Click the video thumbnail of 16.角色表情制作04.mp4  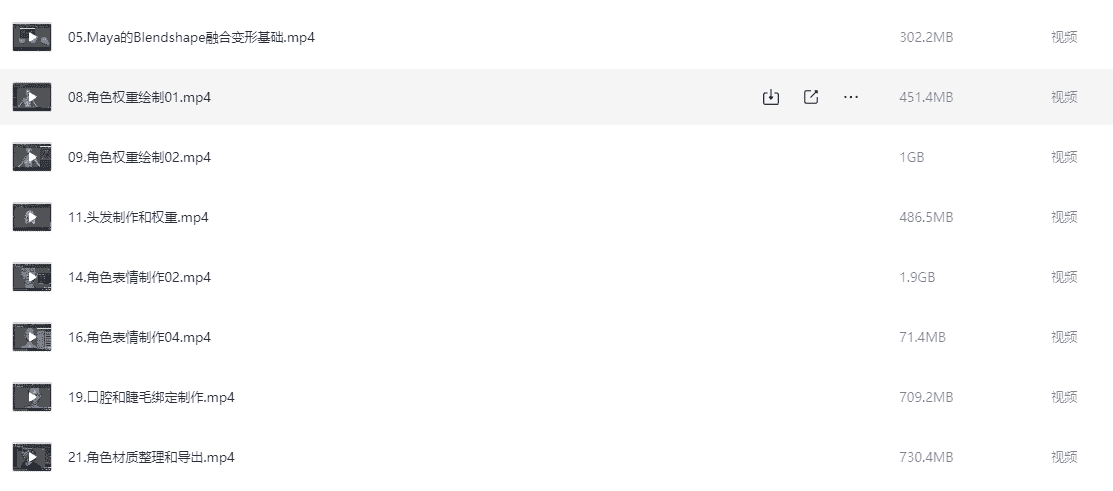tap(32, 337)
